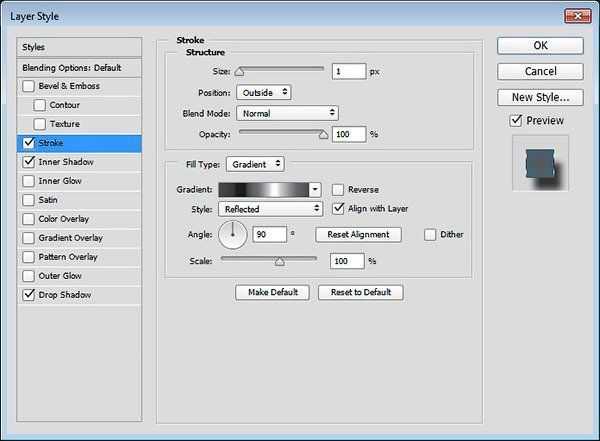Viewport: 600px width, 441px height.
Task: Disable Align with Layer option
Action: pyautogui.click(x=338, y=209)
